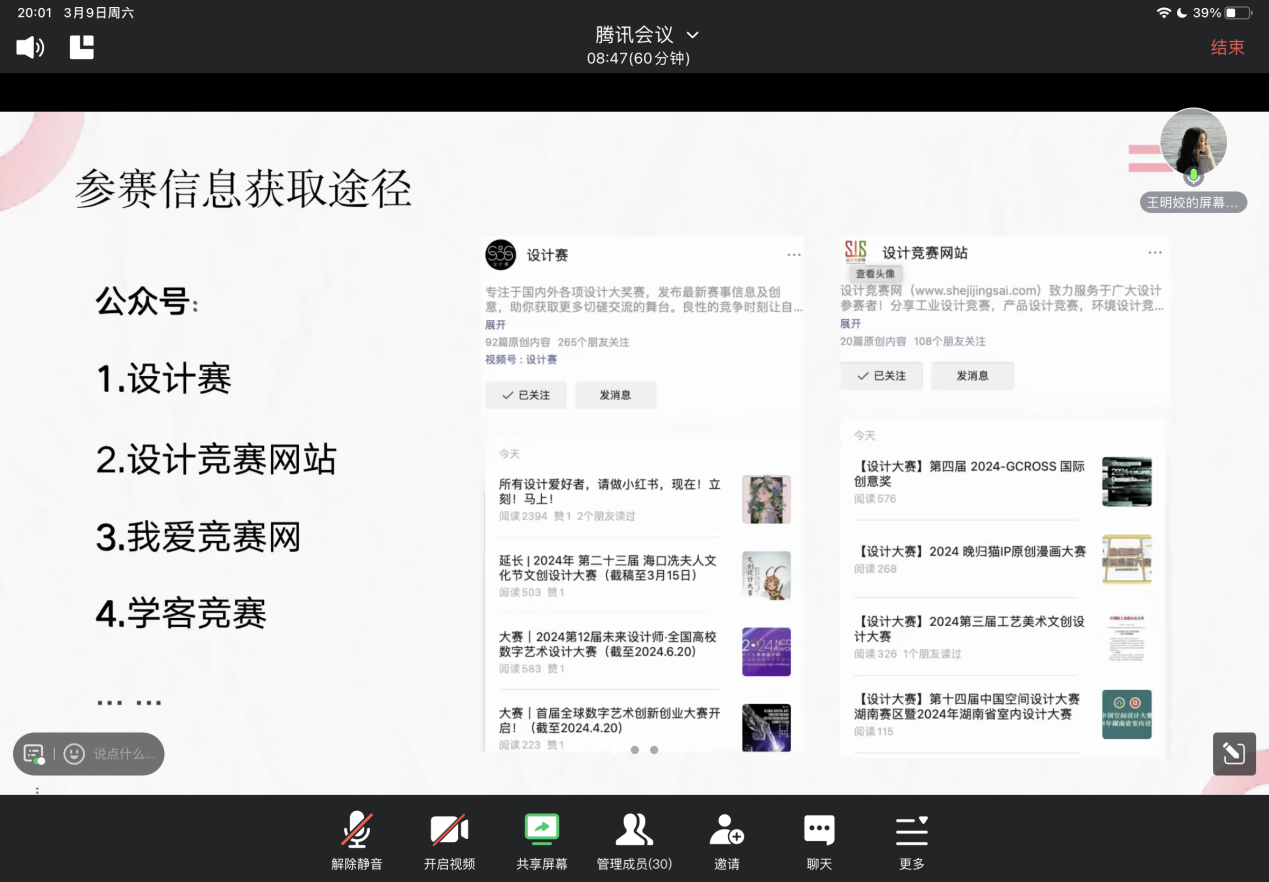Tap the speaker audio icon
Image resolution: width=1269 pixels, height=882 pixels.
coord(30,47)
